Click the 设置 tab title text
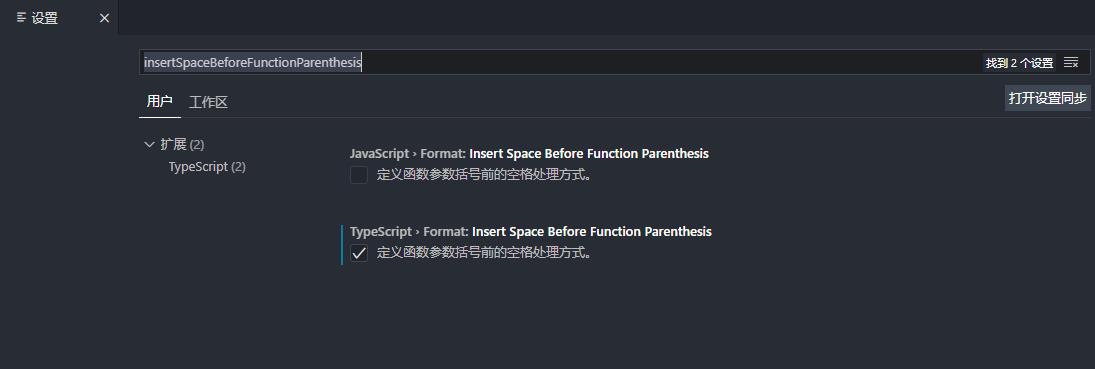Screen dimensions: 1095x369 pyautogui.click(x=45, y=18)
